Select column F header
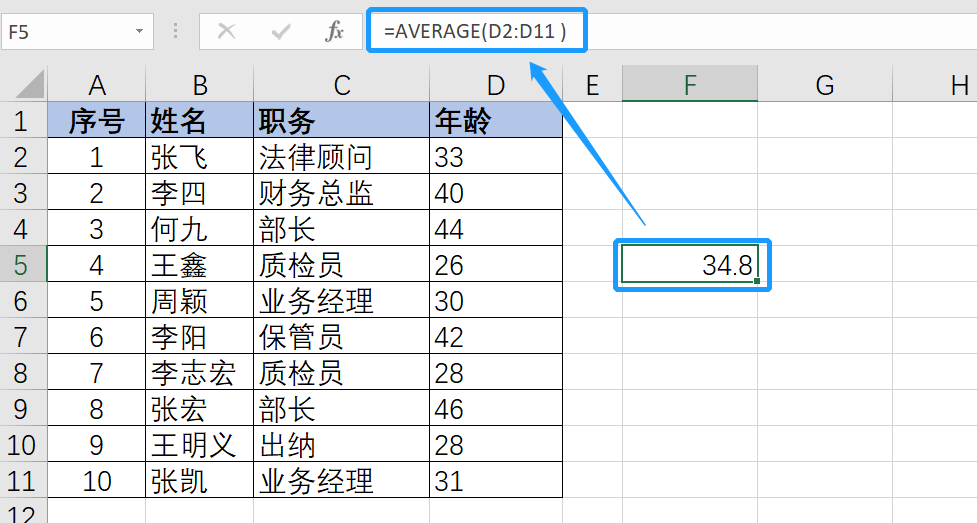 pyautogui.click(x=690, y=84)
